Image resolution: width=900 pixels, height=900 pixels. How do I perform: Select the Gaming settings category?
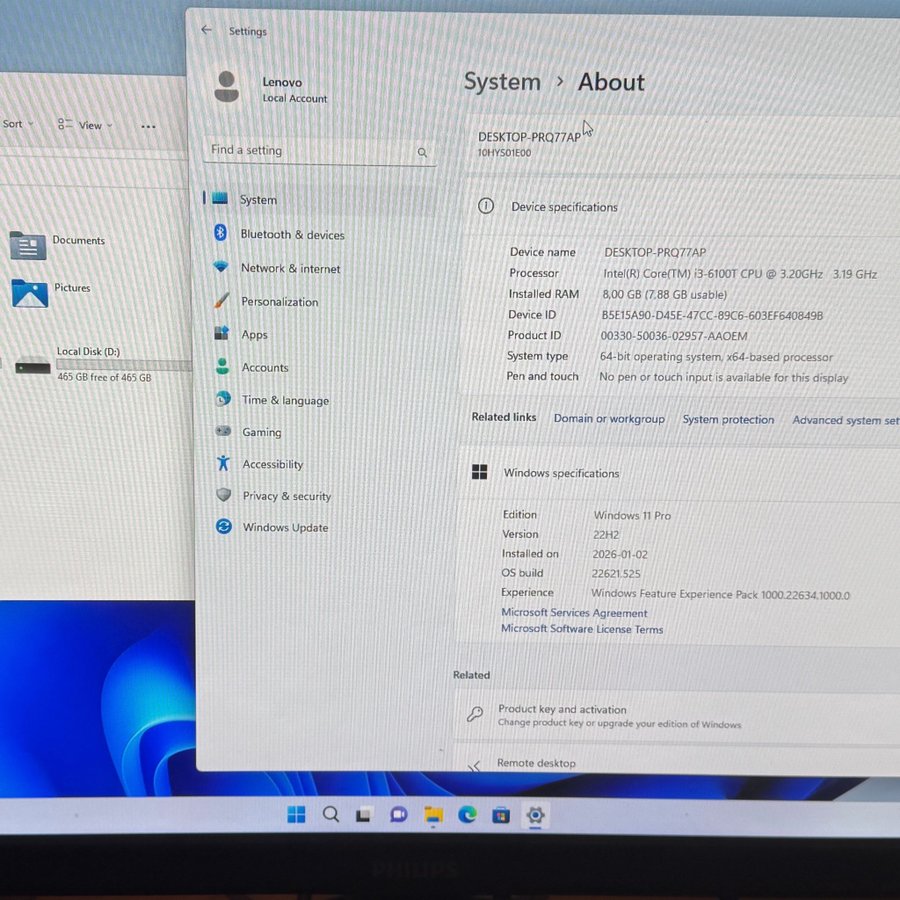pos(261,433)
